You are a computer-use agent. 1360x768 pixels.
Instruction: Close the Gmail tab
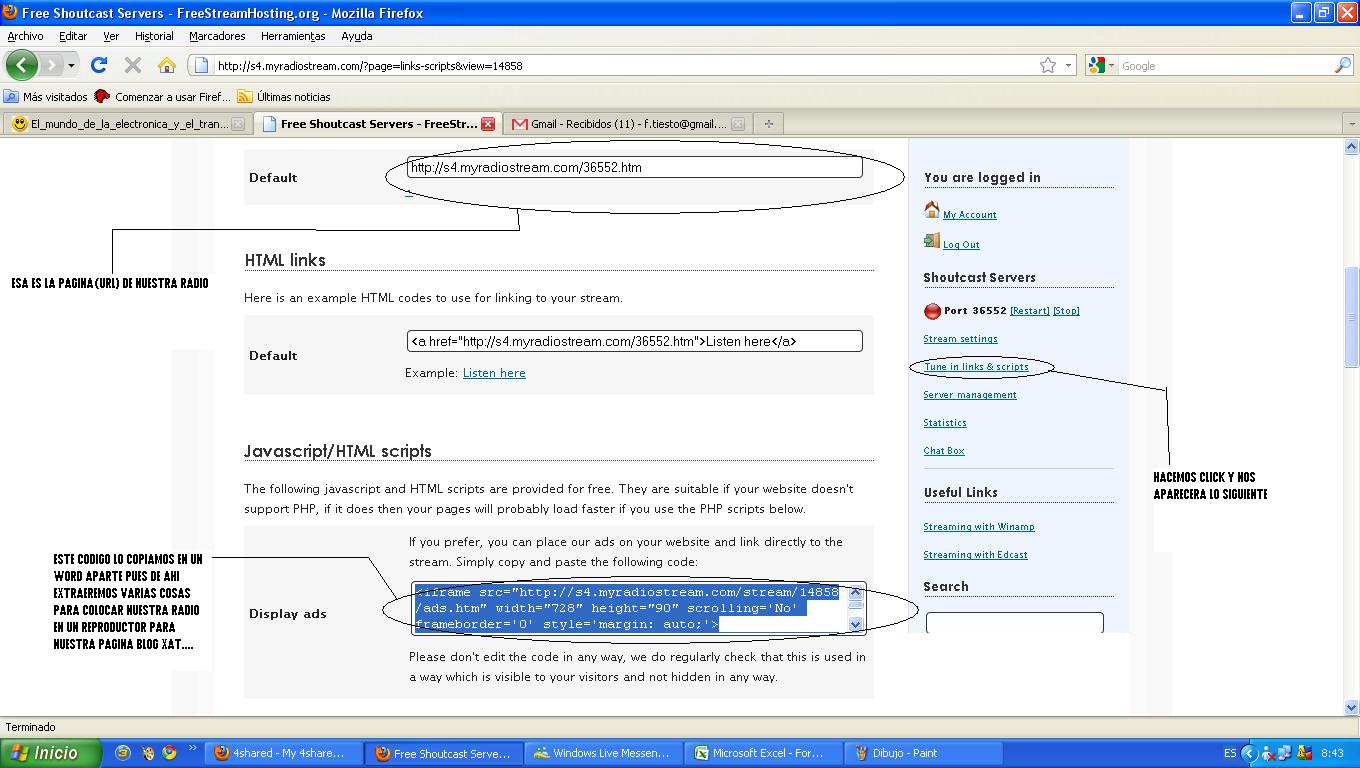[738, 124]
